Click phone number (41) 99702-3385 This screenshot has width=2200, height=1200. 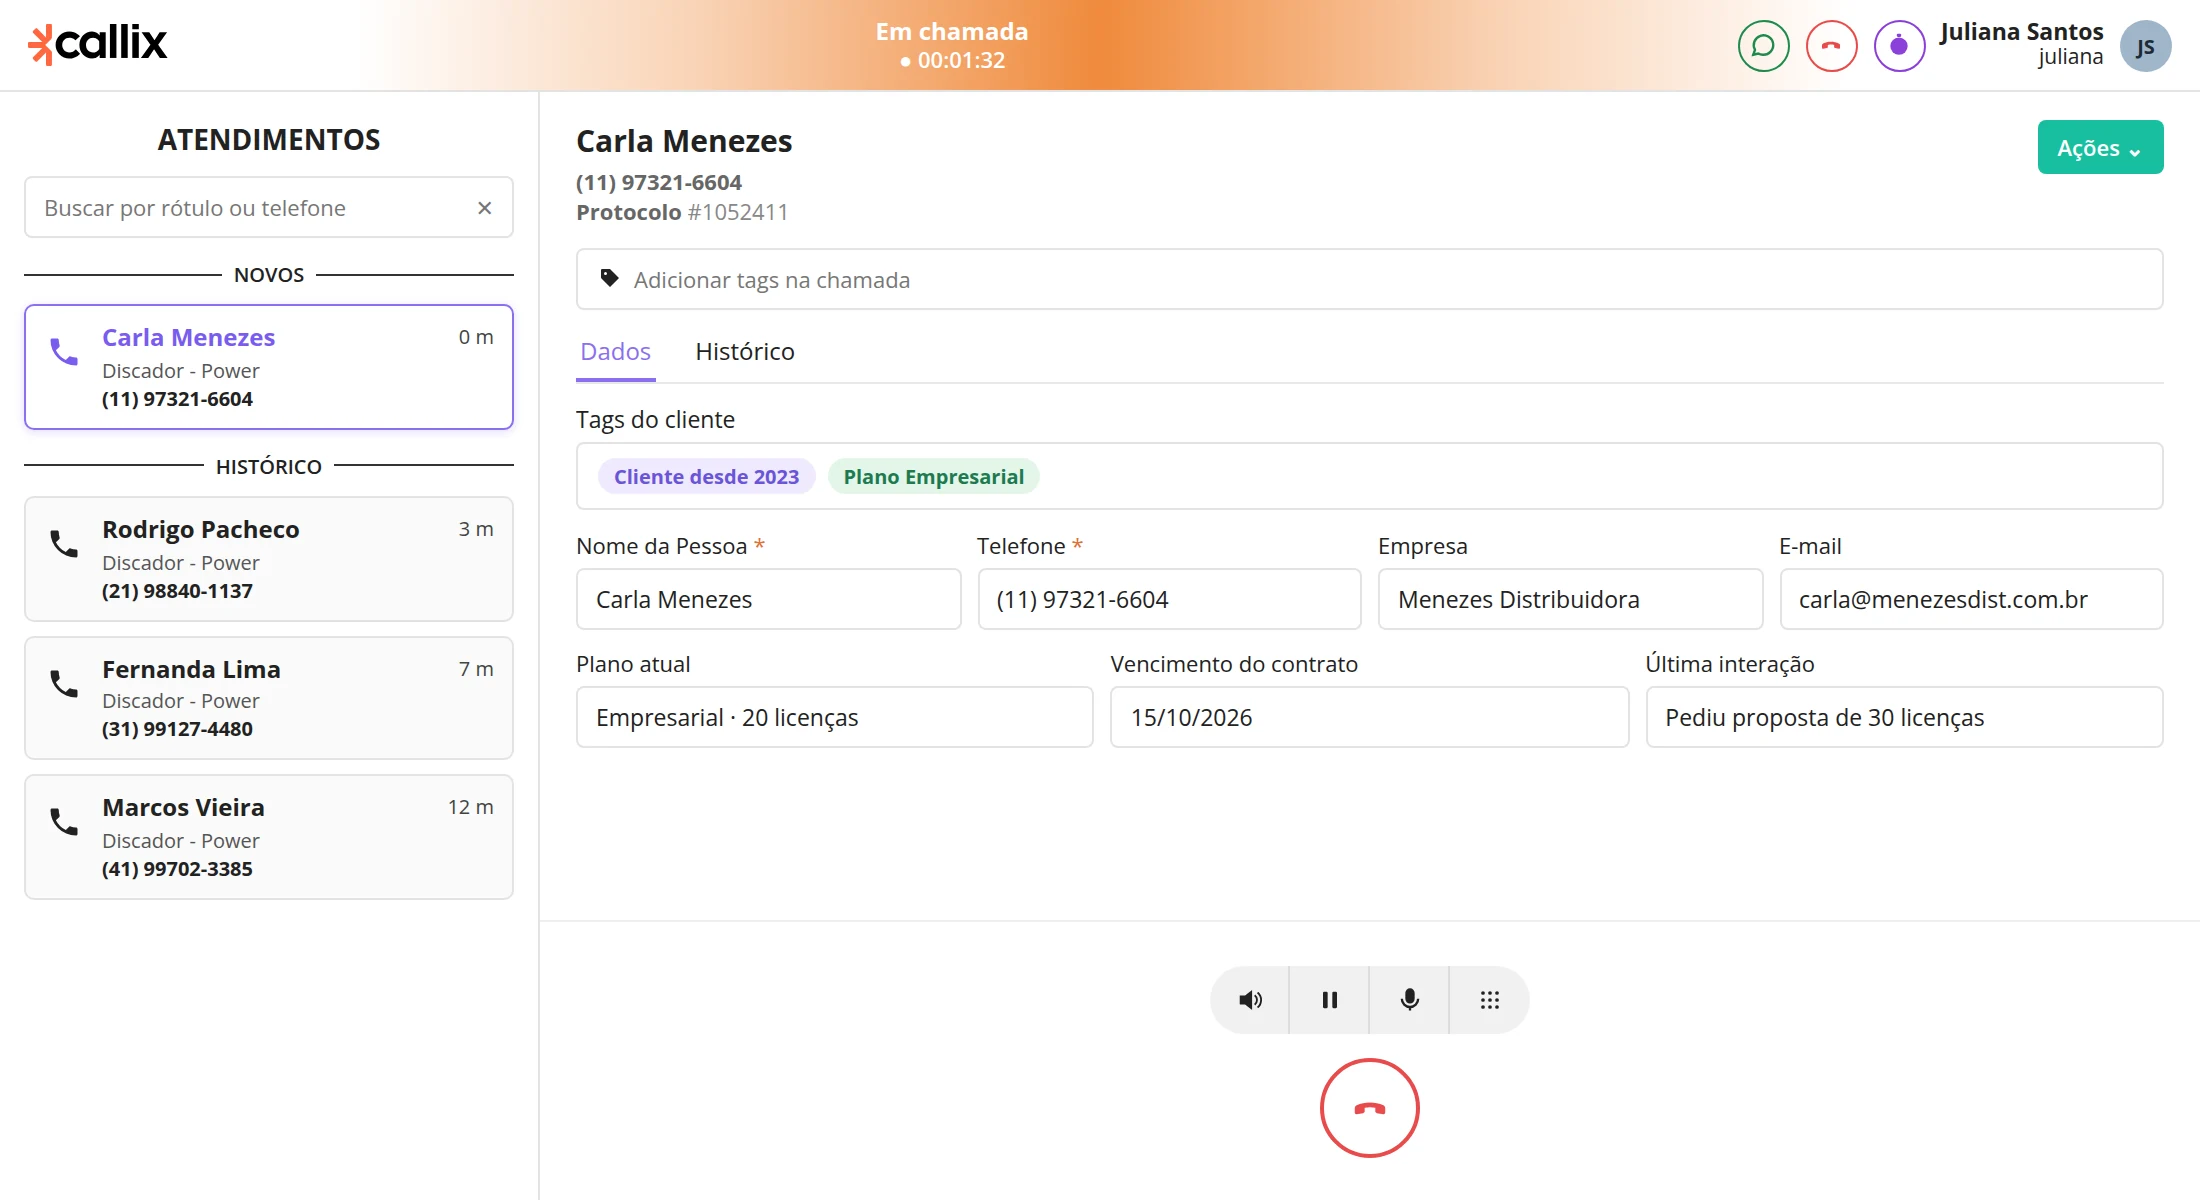point(177,869)
